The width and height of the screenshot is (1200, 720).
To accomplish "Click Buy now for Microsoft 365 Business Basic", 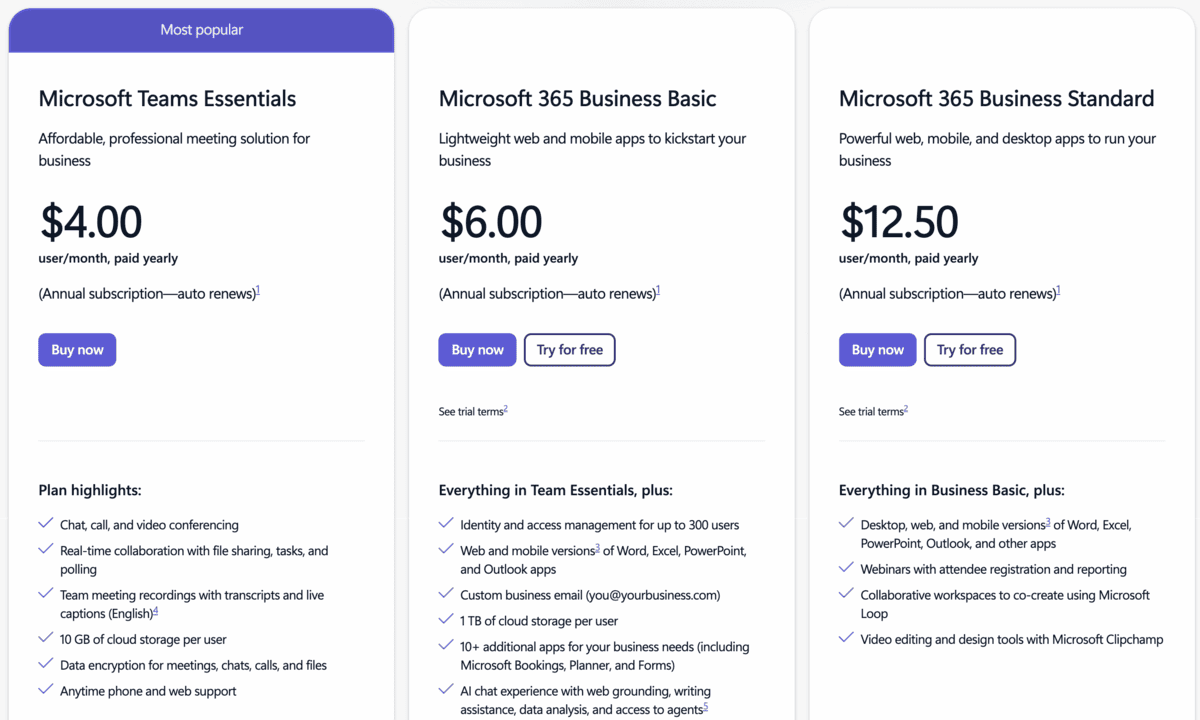I will (x=477, y=349).
